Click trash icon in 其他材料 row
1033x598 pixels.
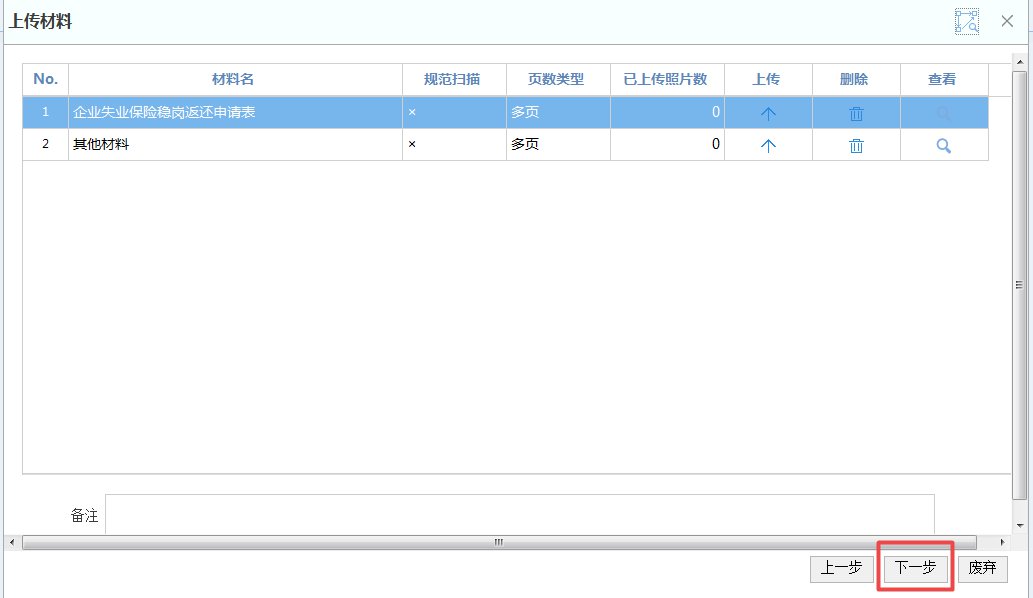click(x=856, y=145)
